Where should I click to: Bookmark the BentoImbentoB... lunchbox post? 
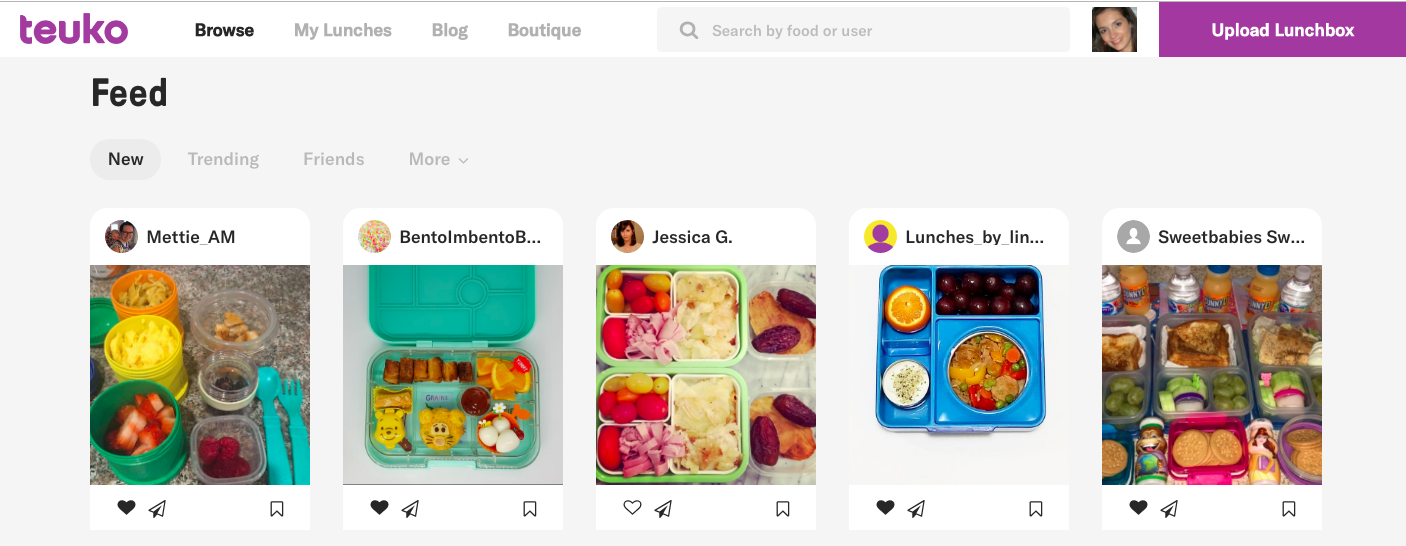tap(530, 509)
